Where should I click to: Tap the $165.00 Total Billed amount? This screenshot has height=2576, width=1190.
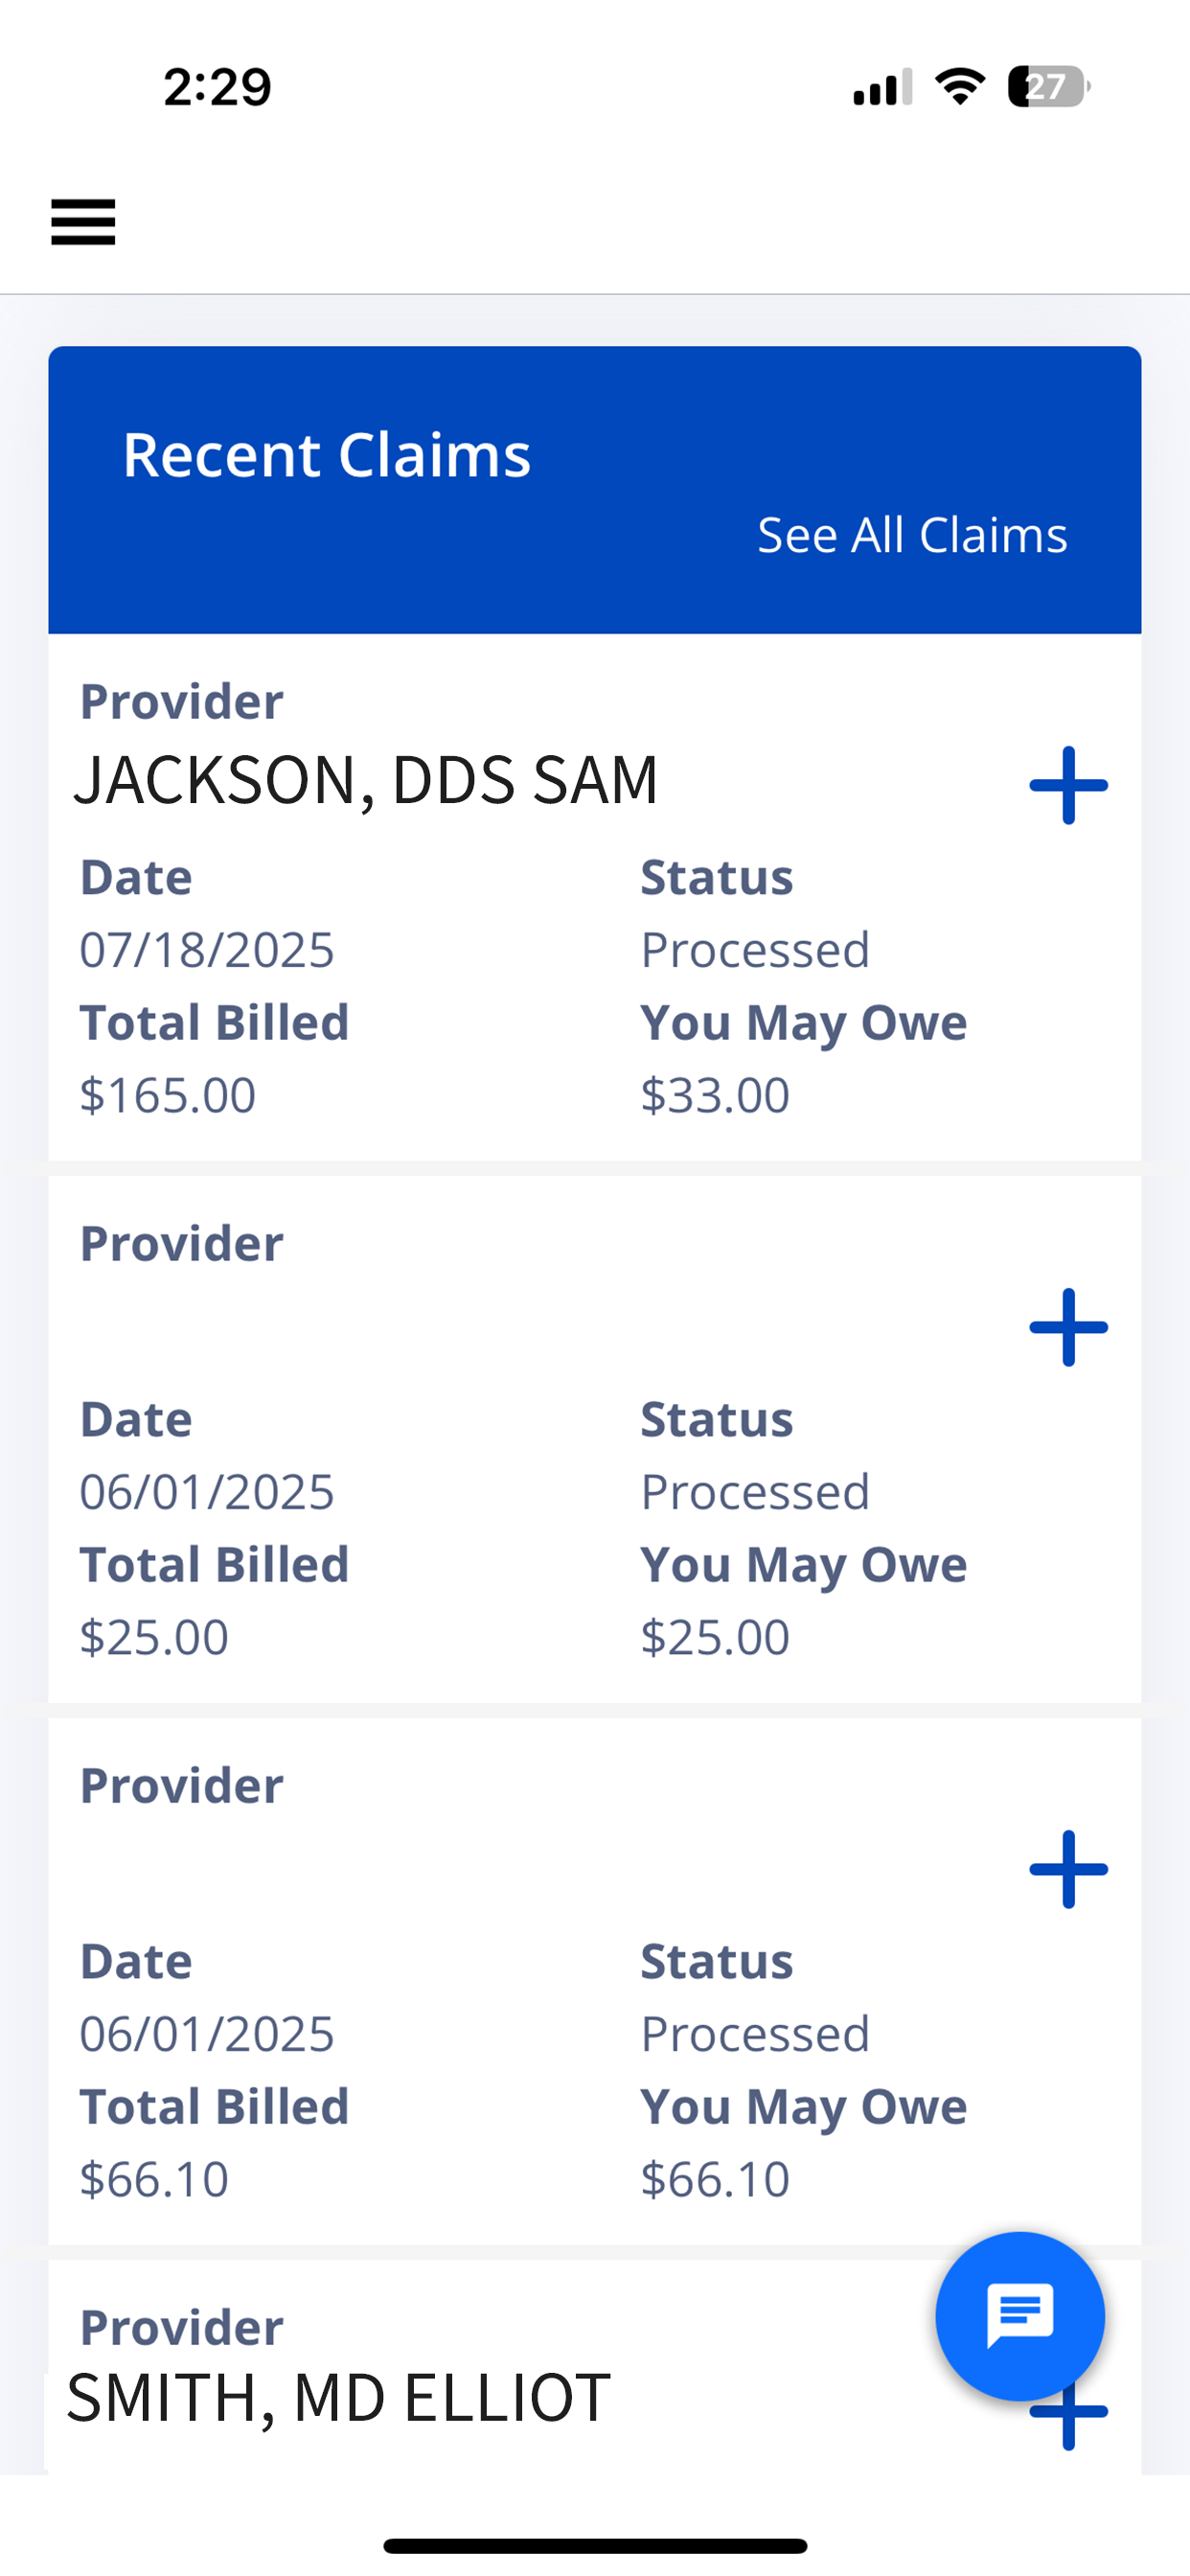[x=168, y=1095]
